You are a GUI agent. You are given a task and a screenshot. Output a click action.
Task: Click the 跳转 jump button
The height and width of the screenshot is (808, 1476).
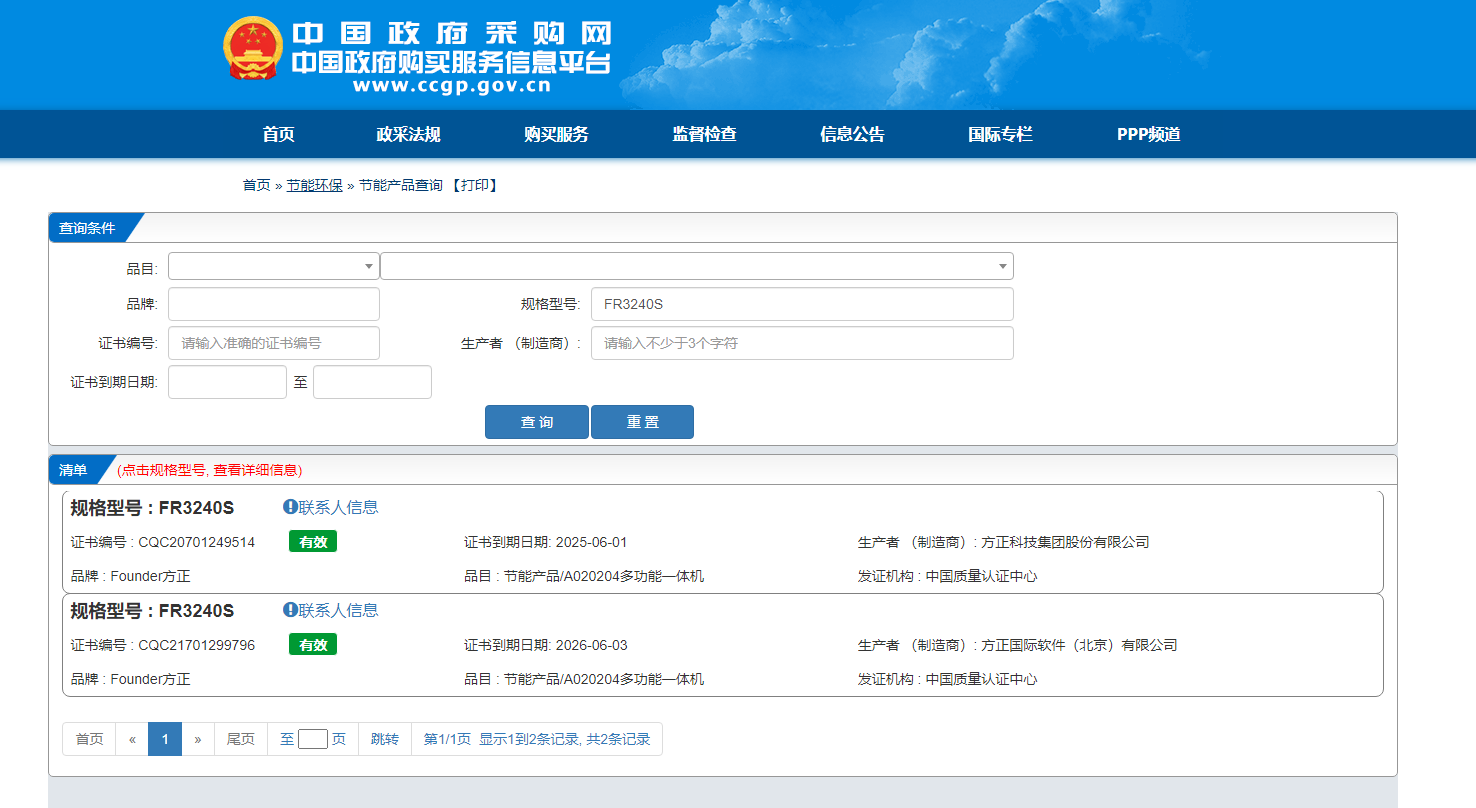(385, 739)
